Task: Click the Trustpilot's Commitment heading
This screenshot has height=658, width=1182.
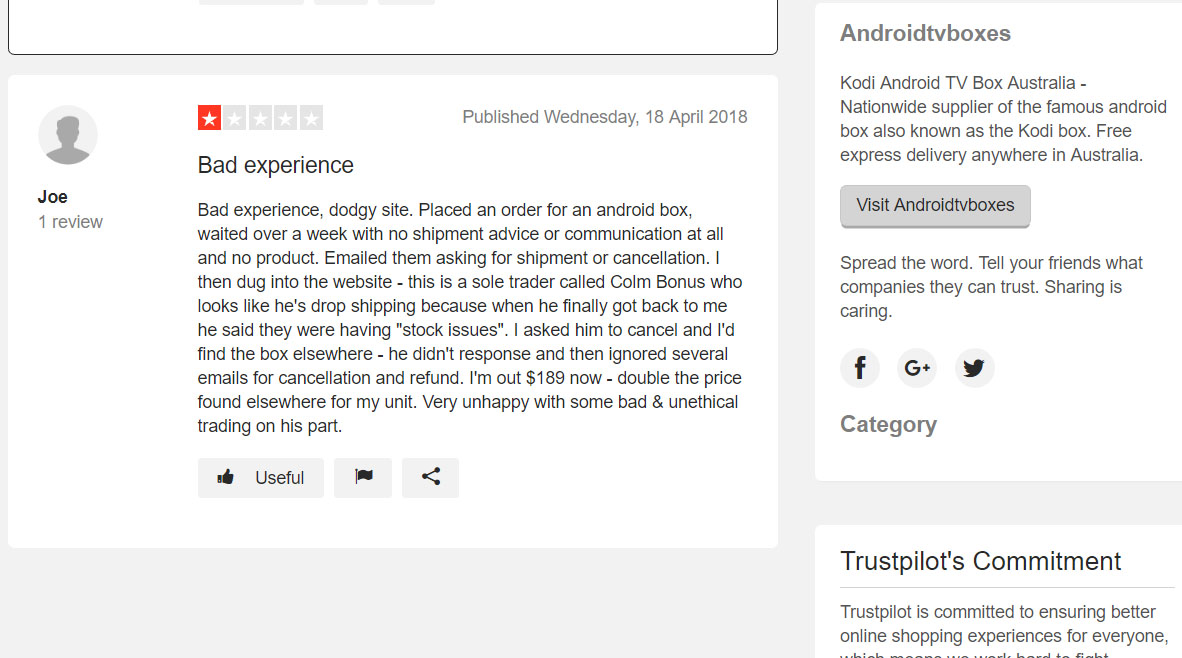Action: 980,561
